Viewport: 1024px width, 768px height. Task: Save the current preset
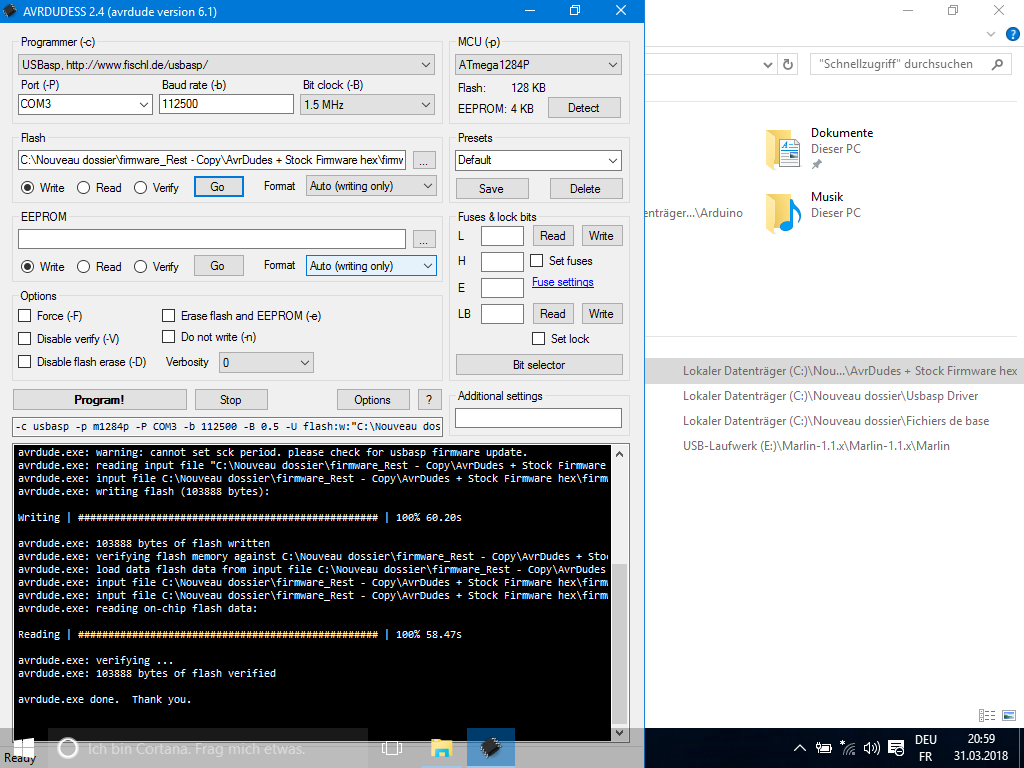point(492,189)
